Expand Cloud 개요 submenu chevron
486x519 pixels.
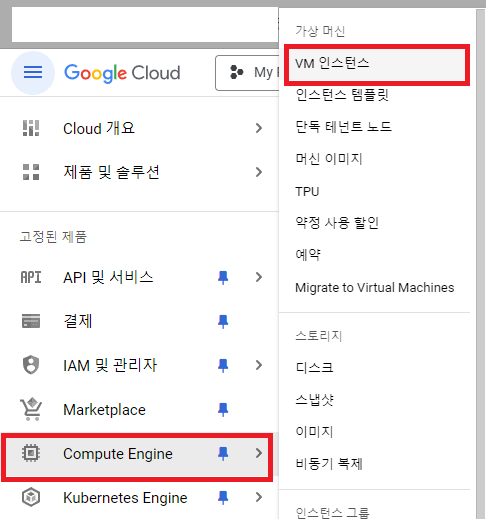click(259, 128)
